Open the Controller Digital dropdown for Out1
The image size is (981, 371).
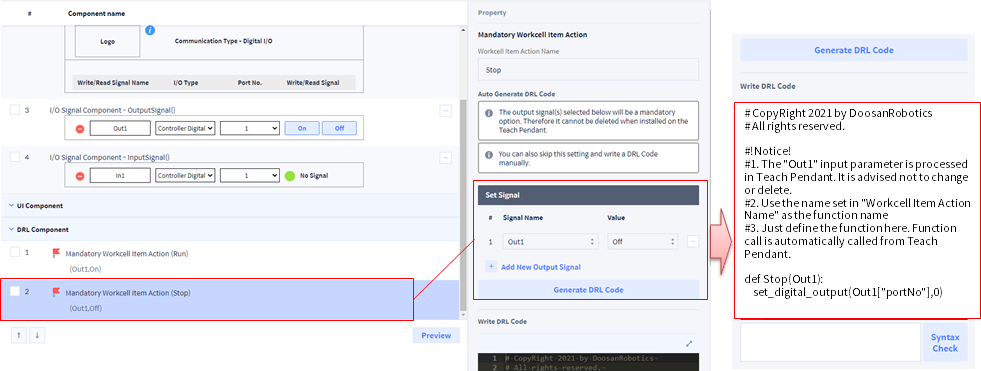point(185,128)
